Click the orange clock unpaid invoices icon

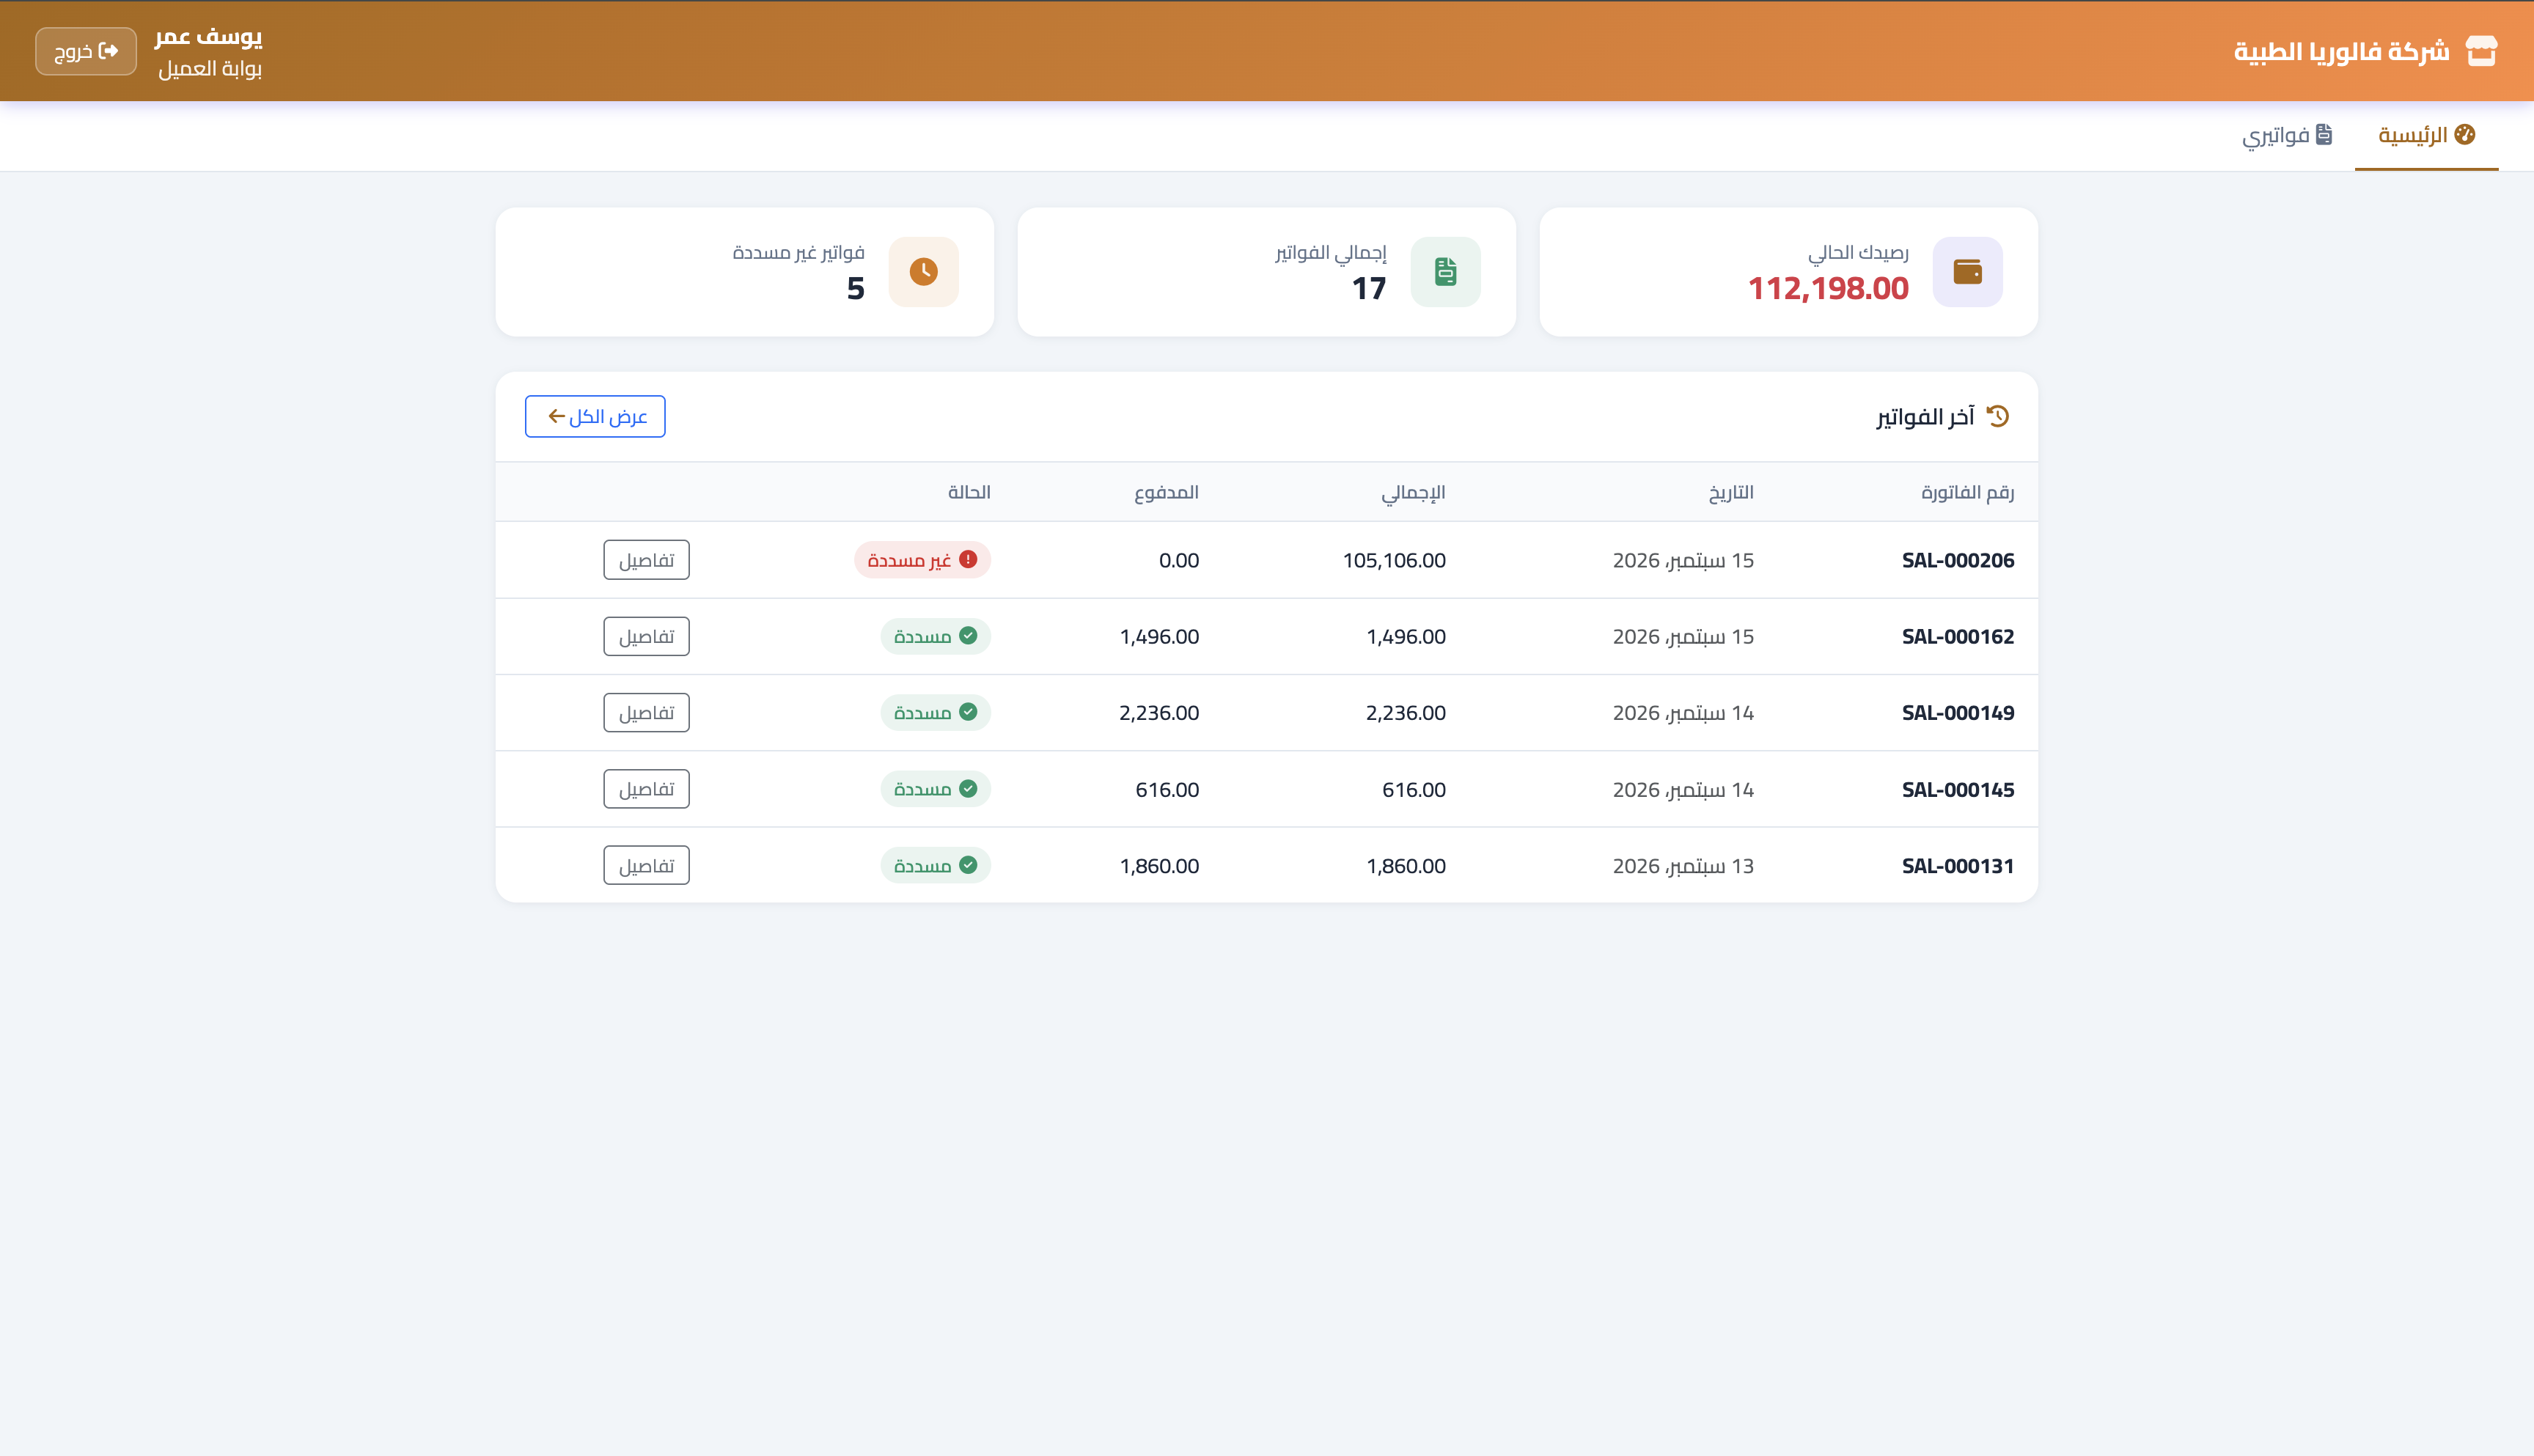click(x=923, y=272)
